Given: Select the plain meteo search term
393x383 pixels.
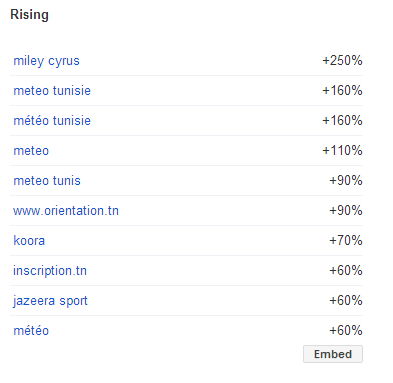Looking at the screenshot, I should (31, 151).
